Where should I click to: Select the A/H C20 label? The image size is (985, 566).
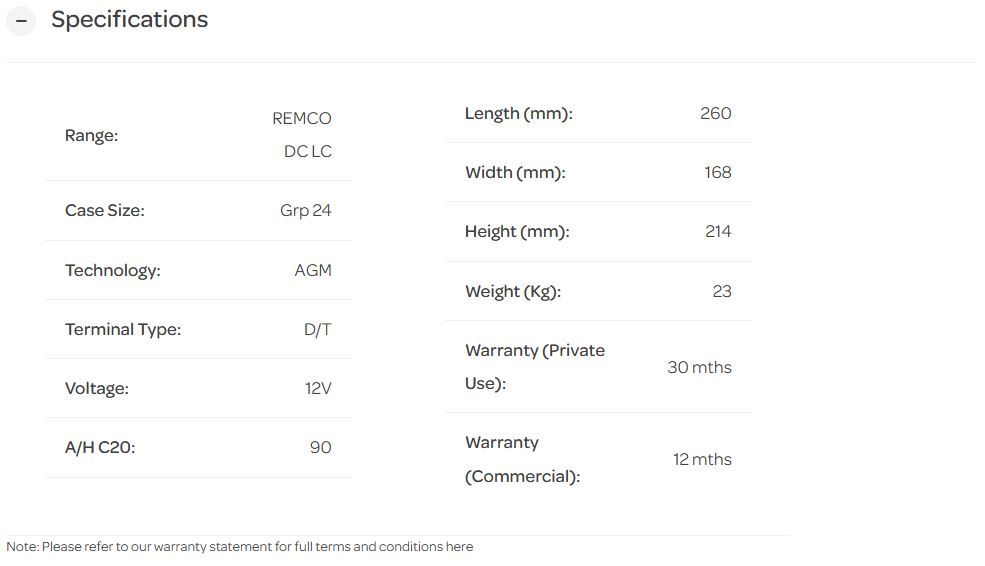tap(99, 447)
